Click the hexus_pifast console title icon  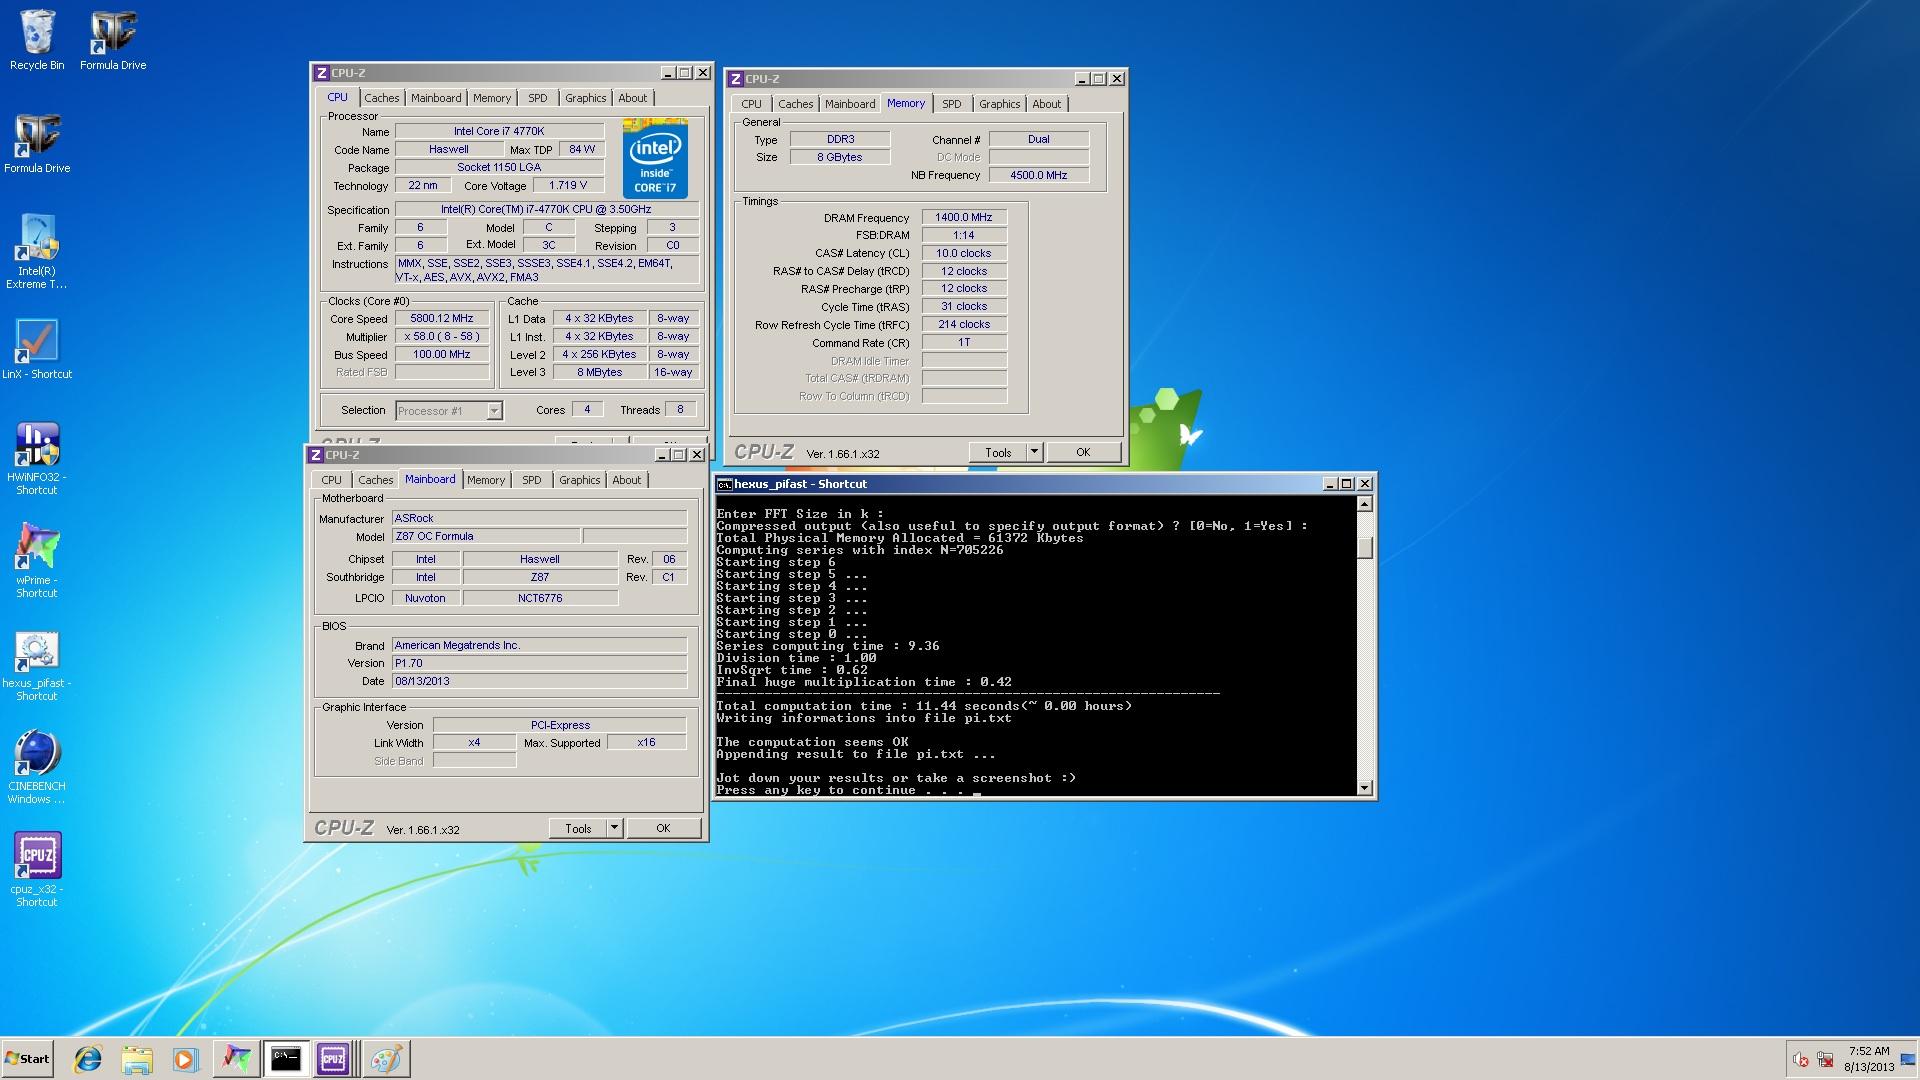click(725, 484)
